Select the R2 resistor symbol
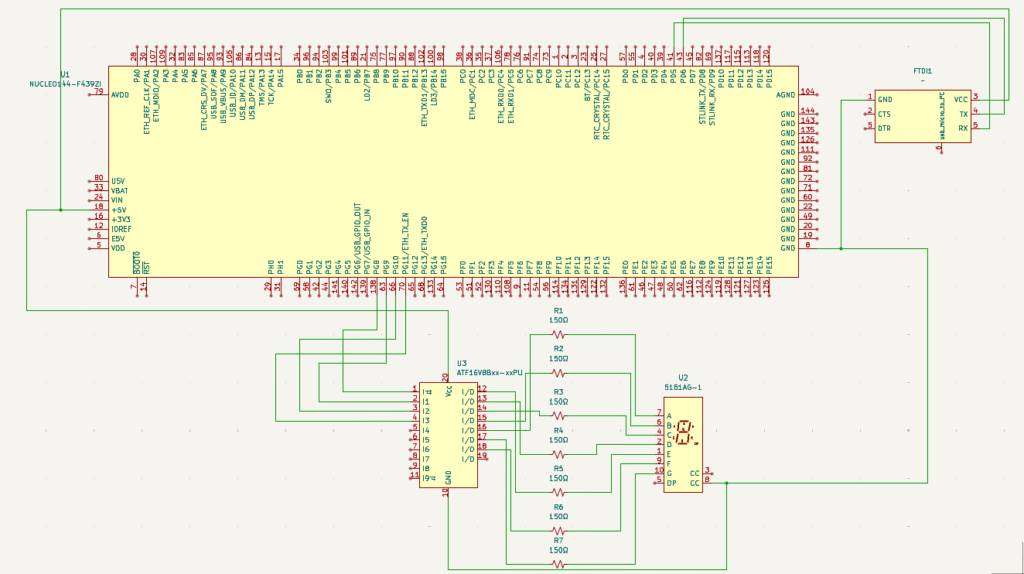This screenshot has height=574, width=1024. pyautogui.click(x=559, y=371)
